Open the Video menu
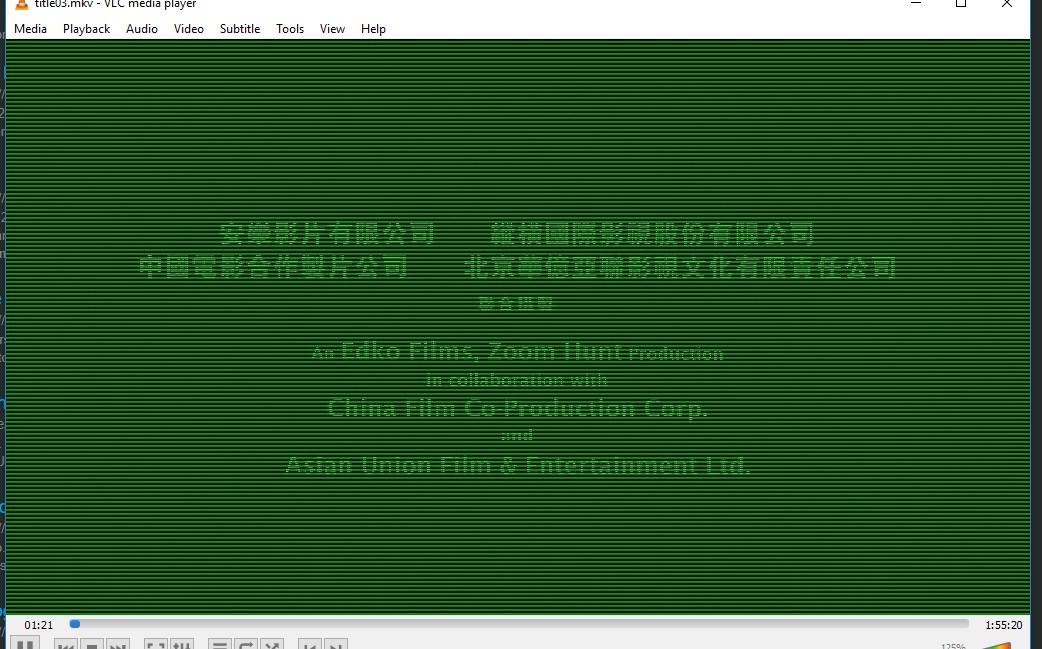1042x649 pixels. 189,29
